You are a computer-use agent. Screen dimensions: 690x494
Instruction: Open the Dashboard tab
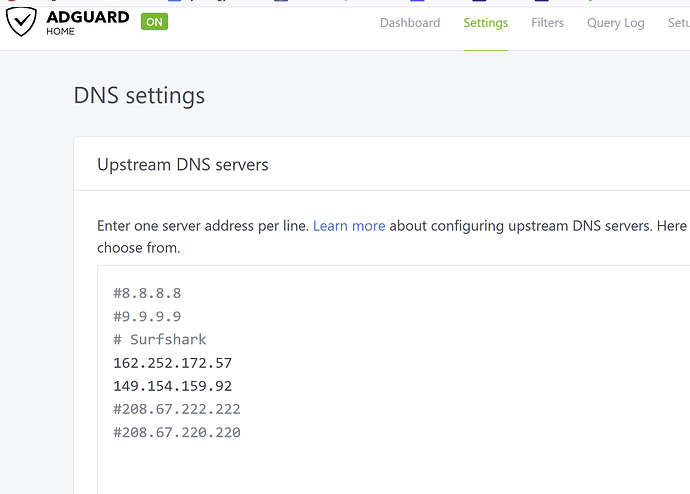click(x=409, y=23)
